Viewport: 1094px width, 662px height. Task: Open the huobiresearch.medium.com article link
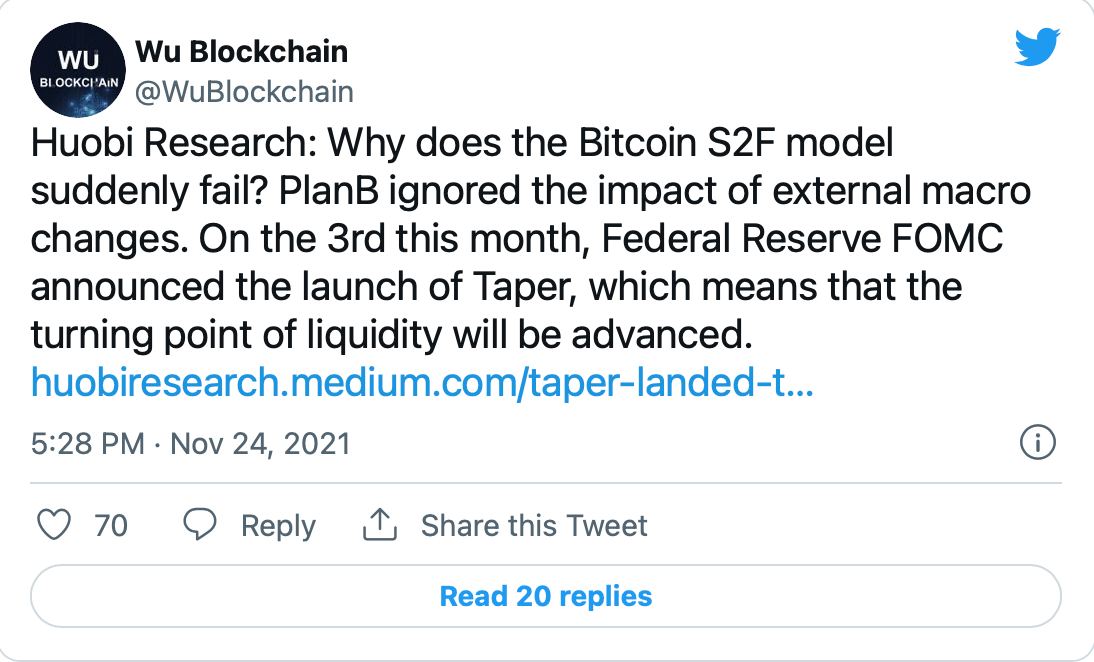click(422, 382)
